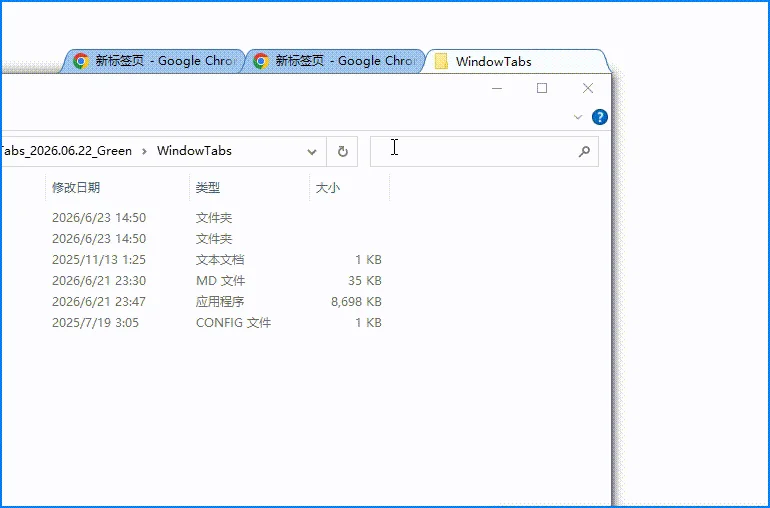The width and height of the screenshot is (770, 508).
Task: Sort by the 修改日期 column header
Action: pos(118,188)
